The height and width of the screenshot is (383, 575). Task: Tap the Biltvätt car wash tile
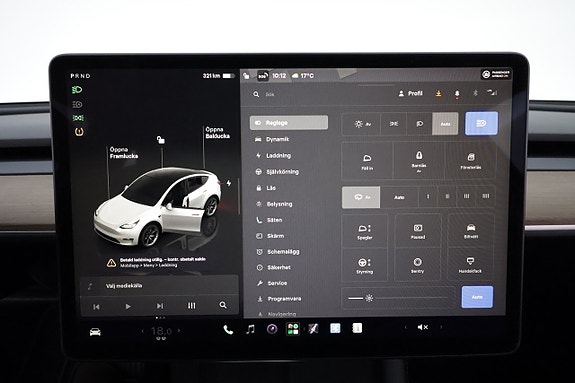click(471, 231)
